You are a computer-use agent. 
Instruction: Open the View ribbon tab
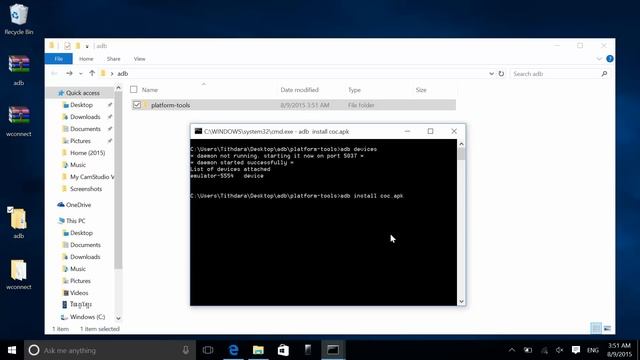point(140,59)
